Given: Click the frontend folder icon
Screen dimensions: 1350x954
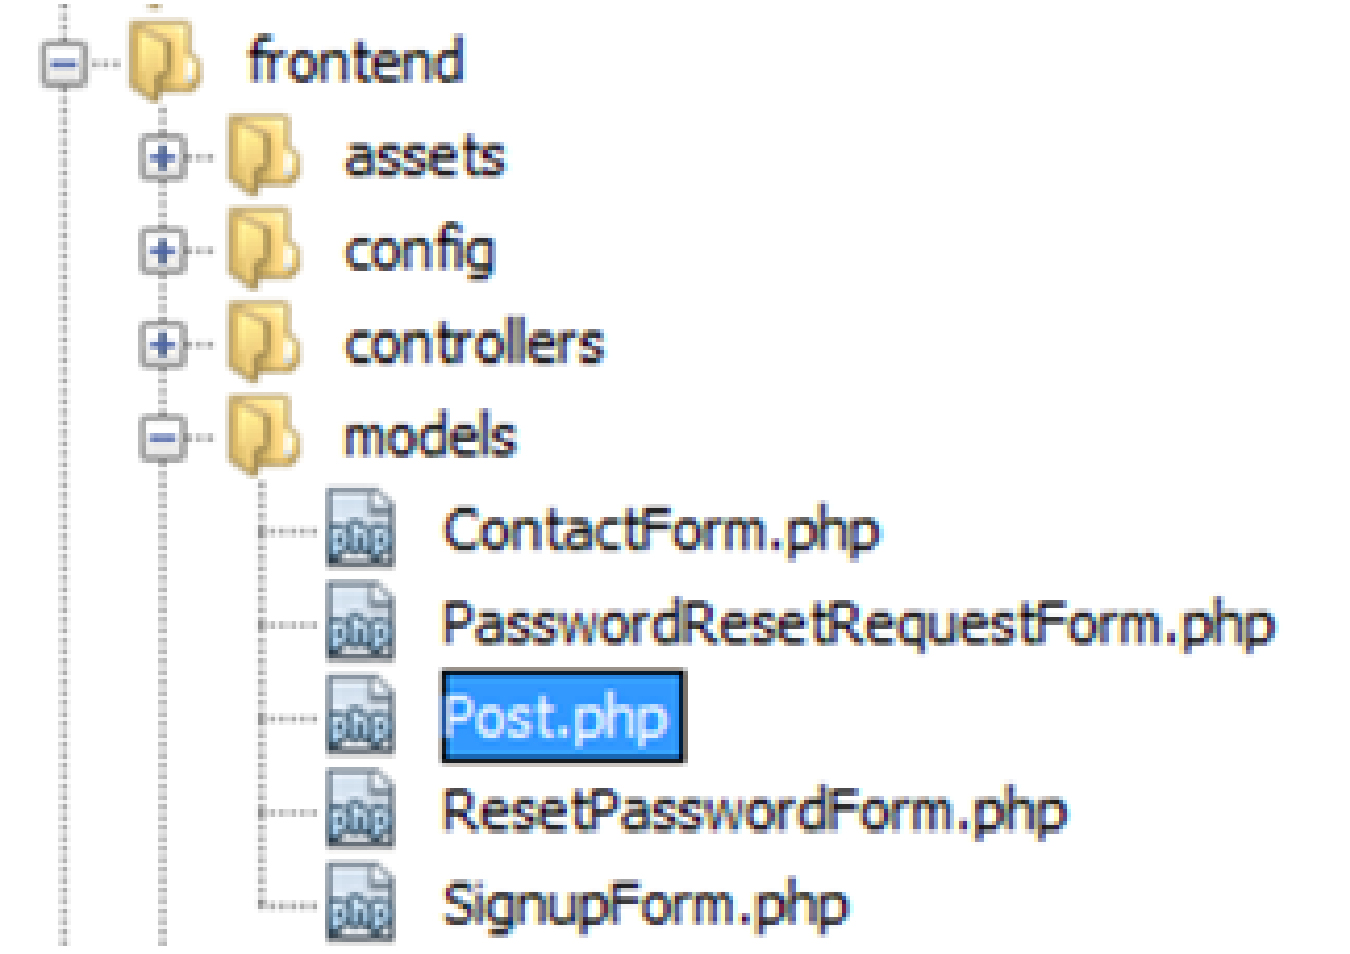Looking at the screenshot, I should pos(164,60).
